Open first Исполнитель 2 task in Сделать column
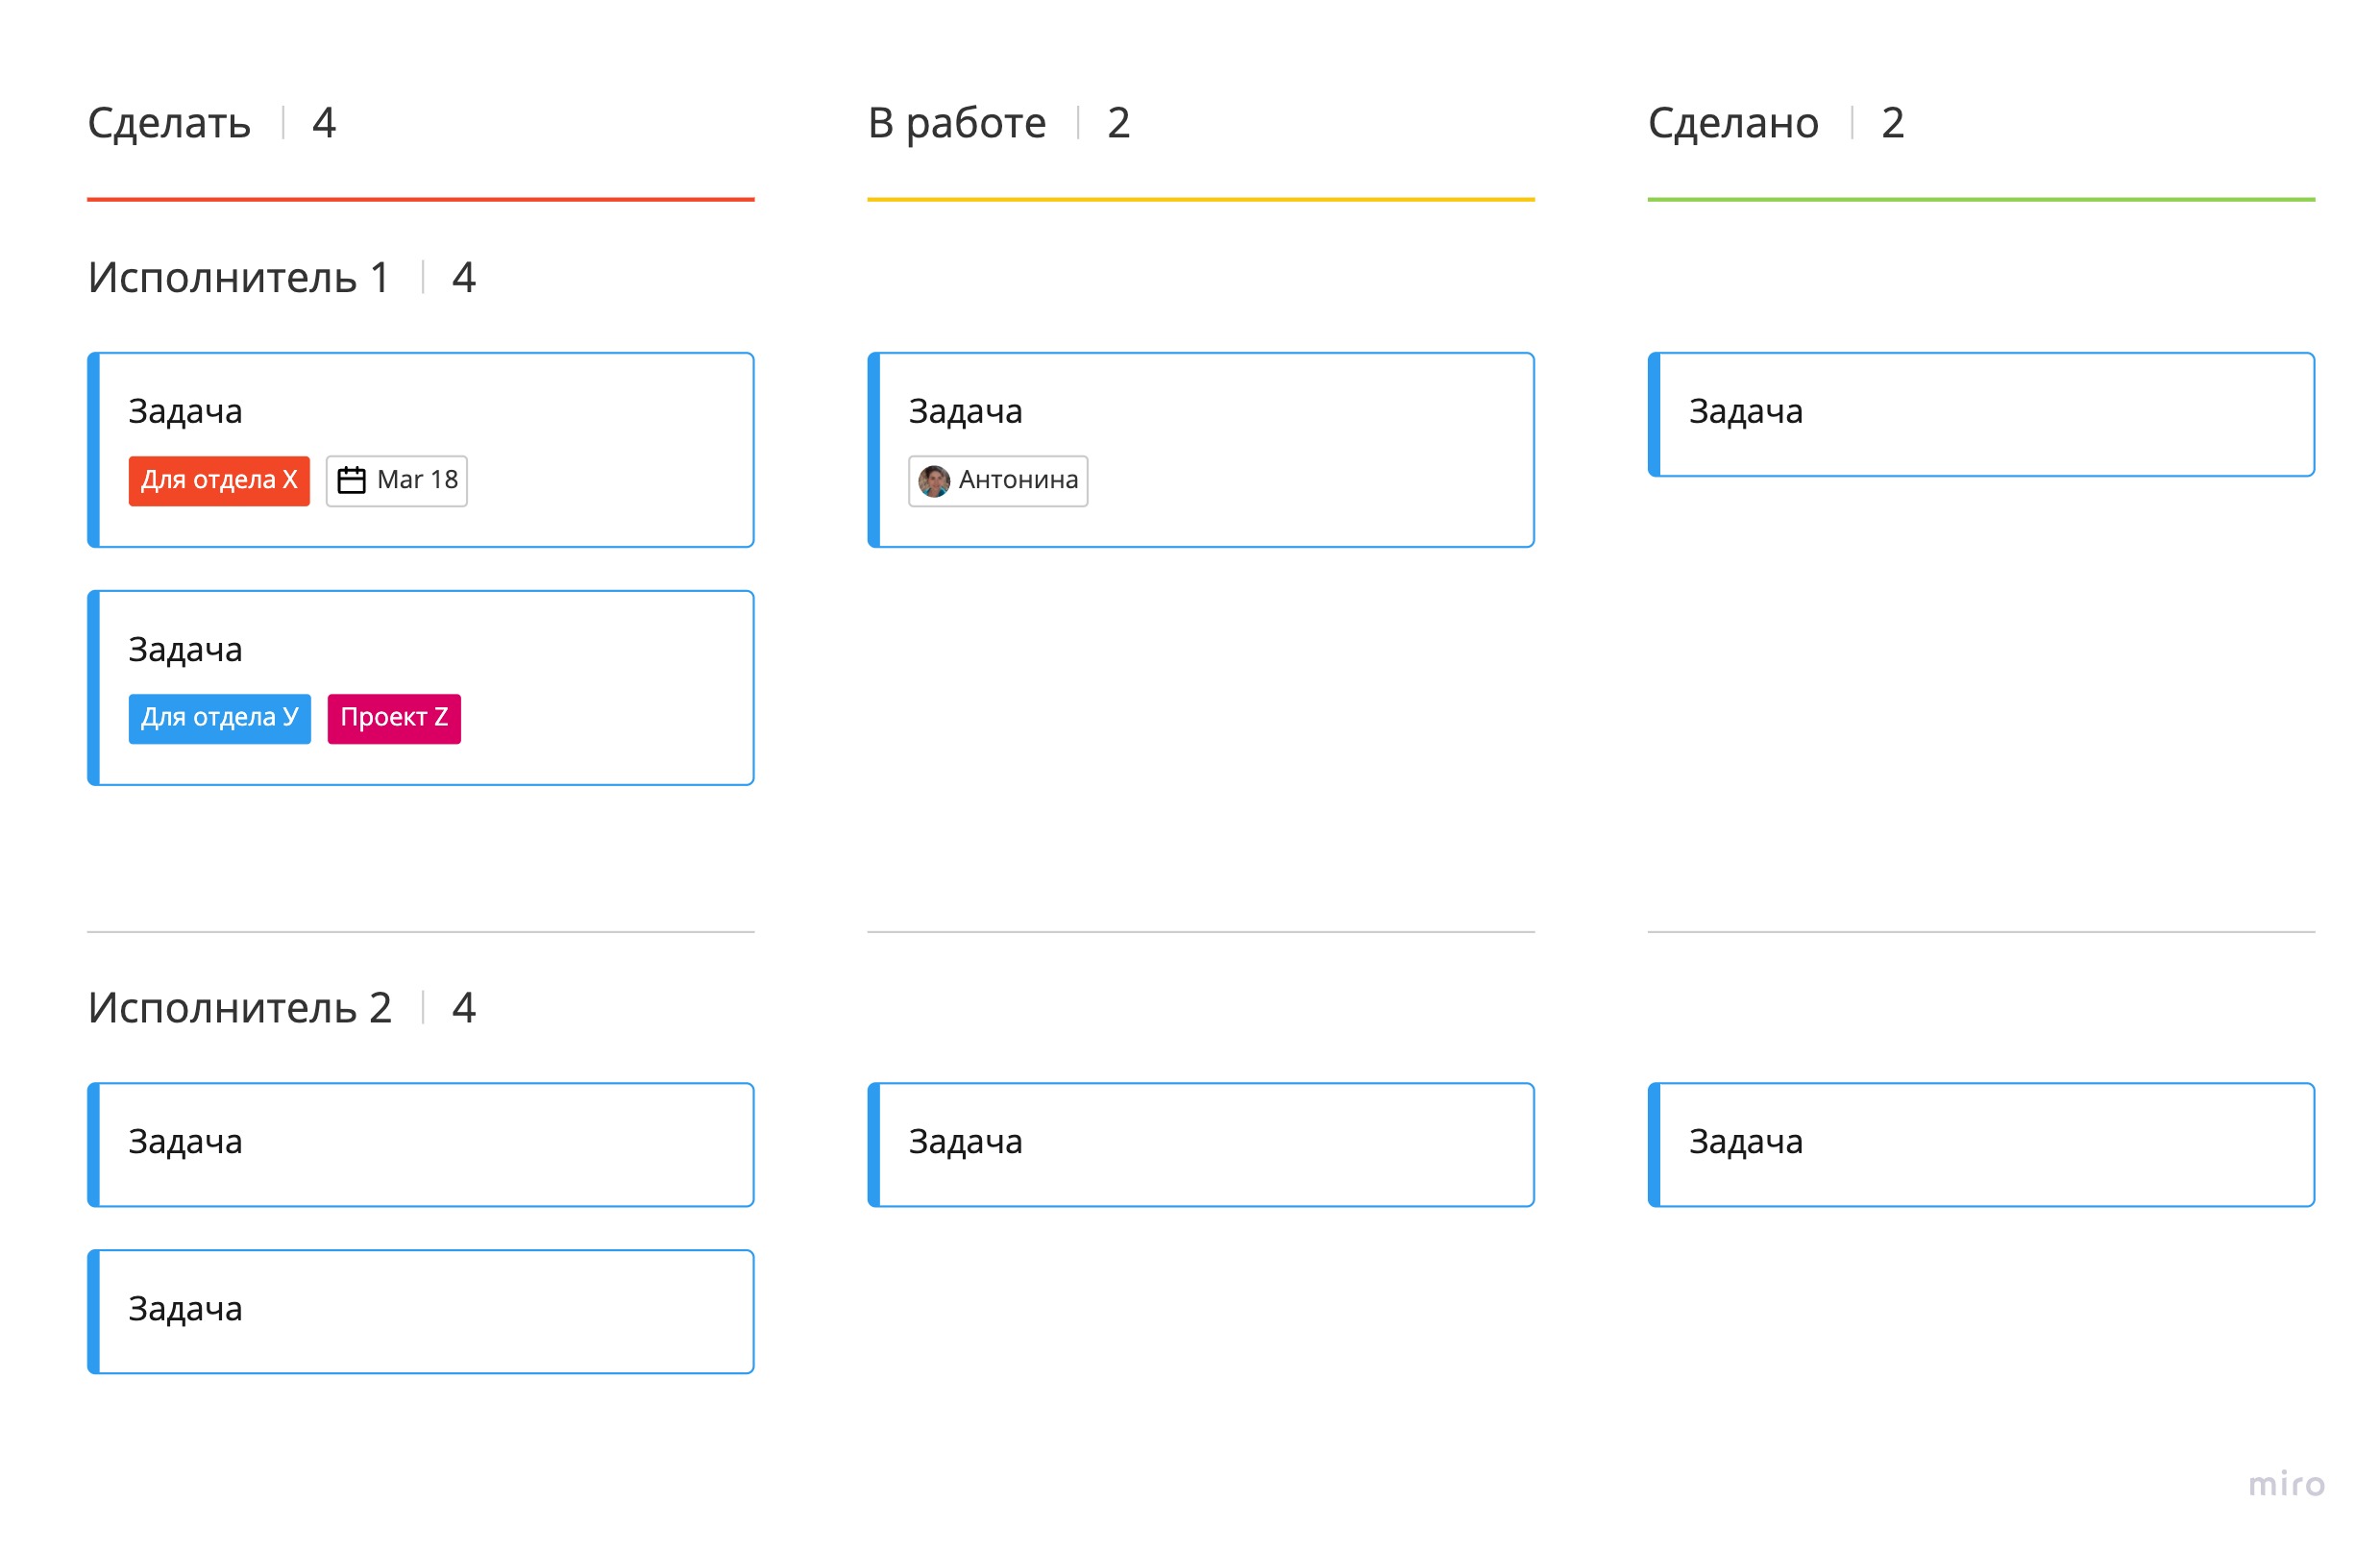Screen dimensions: 2380x1551 coord(420,1144)
